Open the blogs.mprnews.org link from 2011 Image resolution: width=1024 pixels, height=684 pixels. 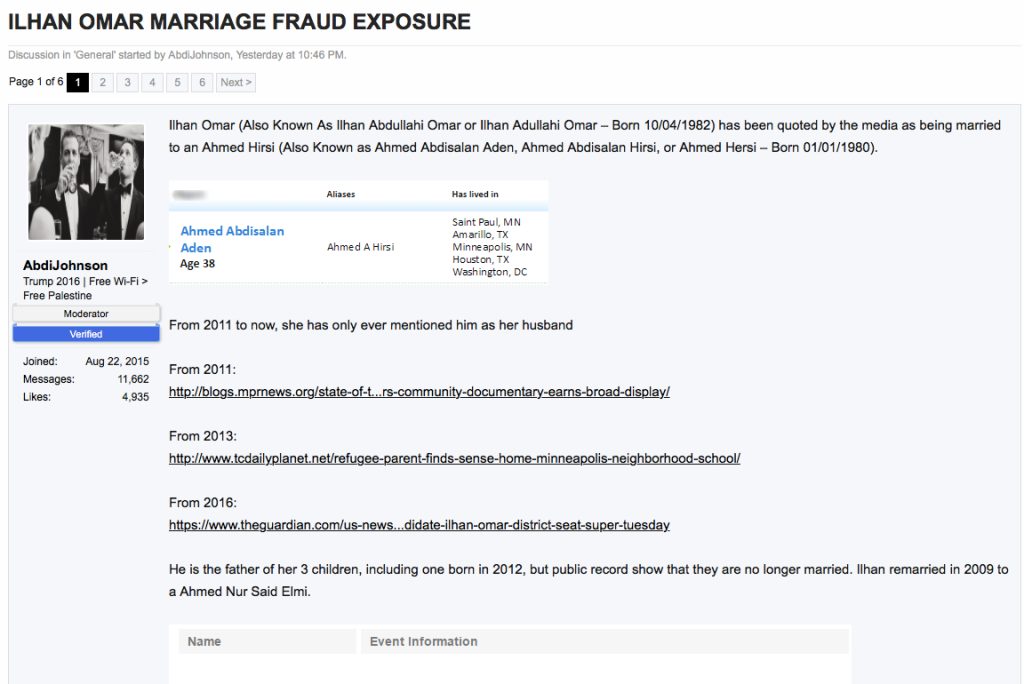coord(419,392)
